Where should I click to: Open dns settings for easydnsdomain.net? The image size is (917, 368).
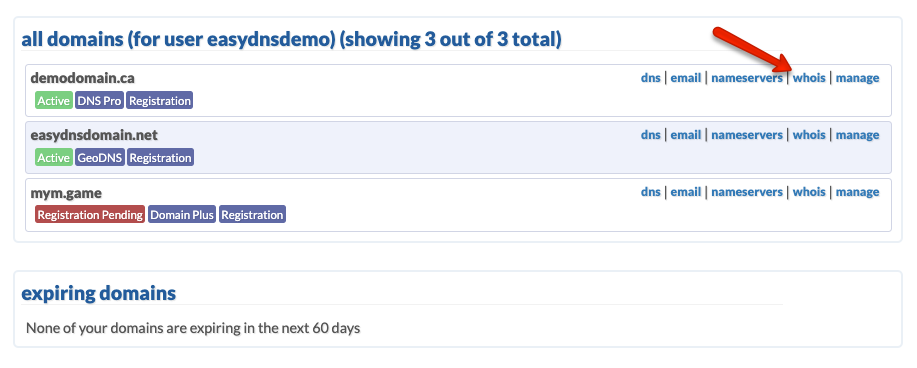650,135
